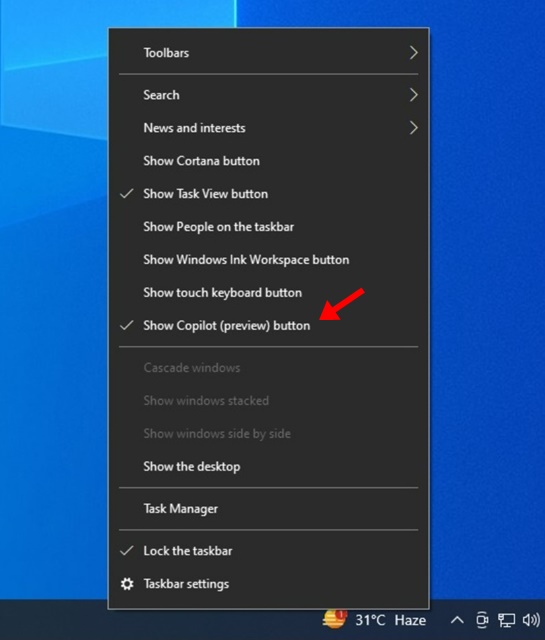Expand News and interests submenu
545x640 pixels.
pos(269,128)
